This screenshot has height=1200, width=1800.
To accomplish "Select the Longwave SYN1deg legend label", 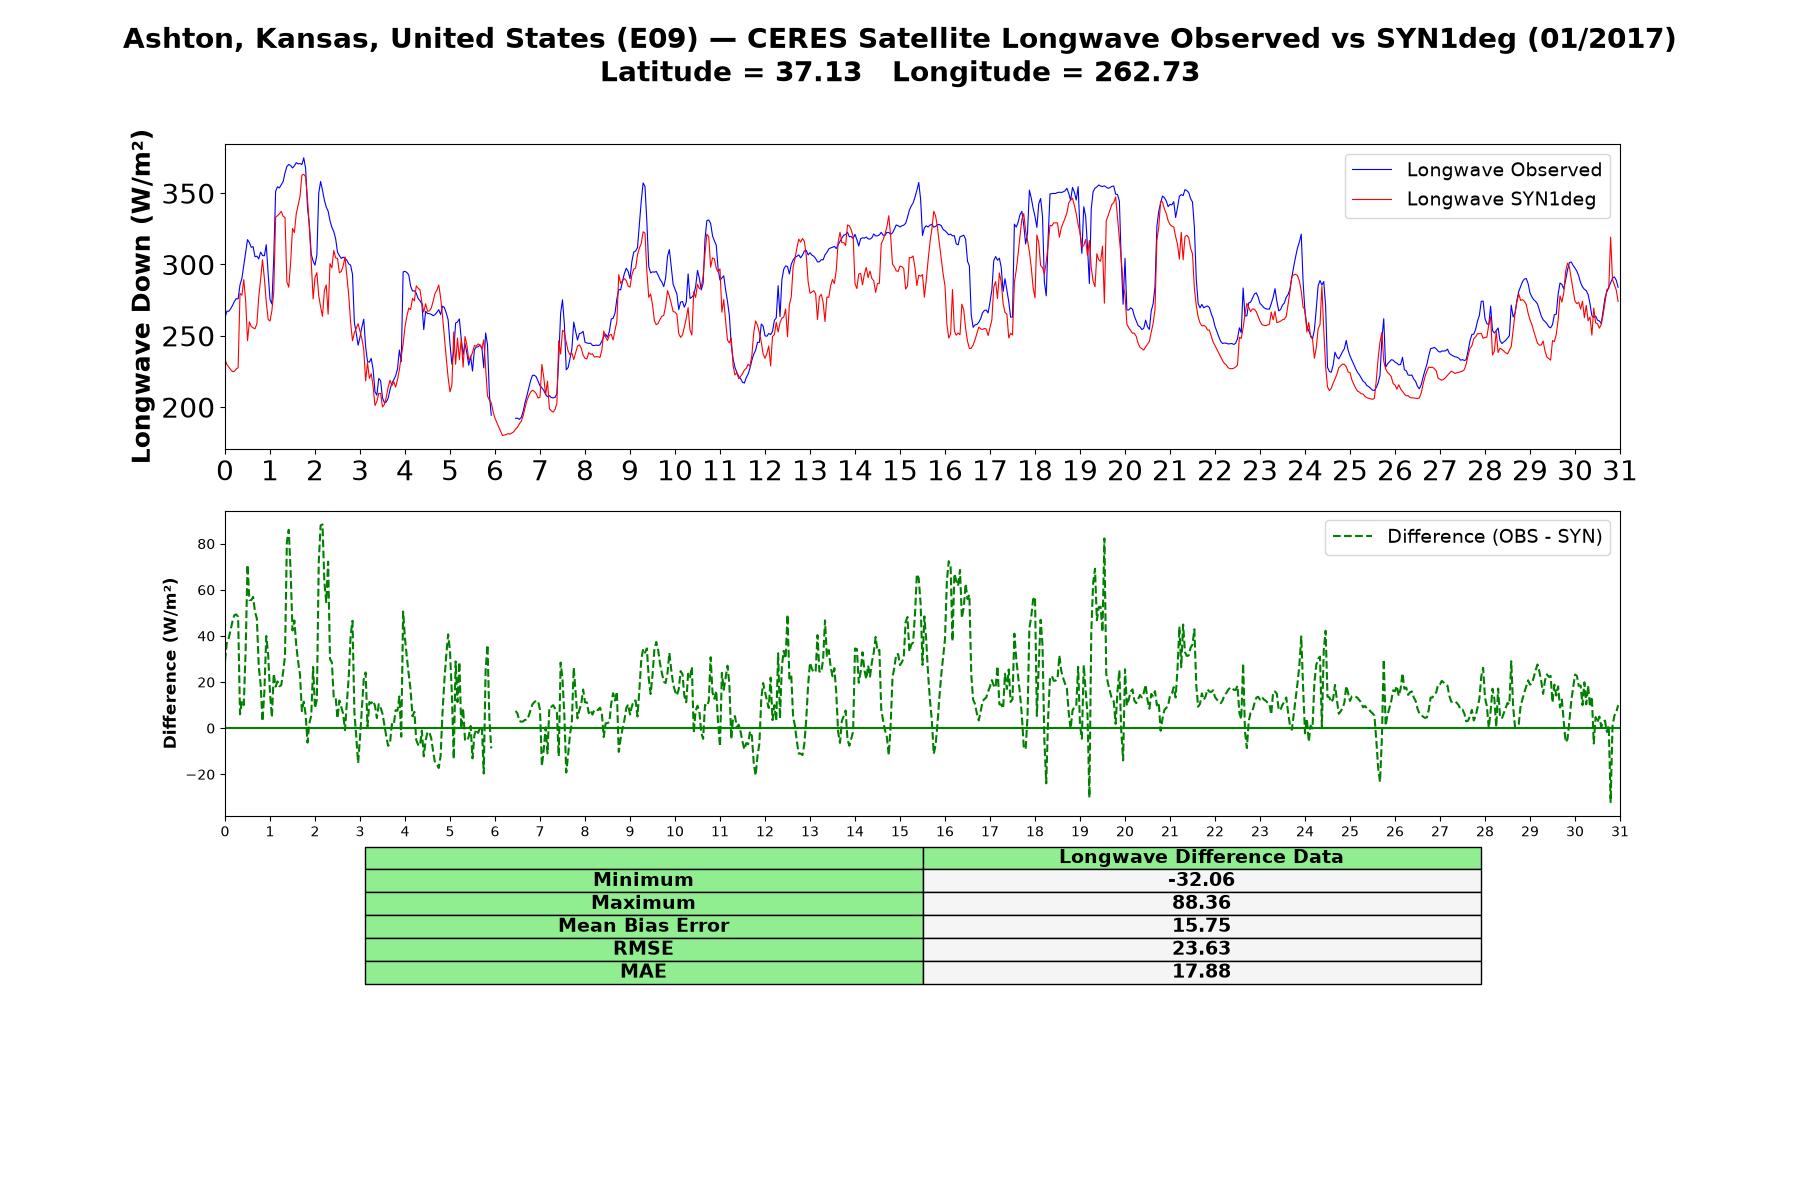I will [x=1501, y=199].
